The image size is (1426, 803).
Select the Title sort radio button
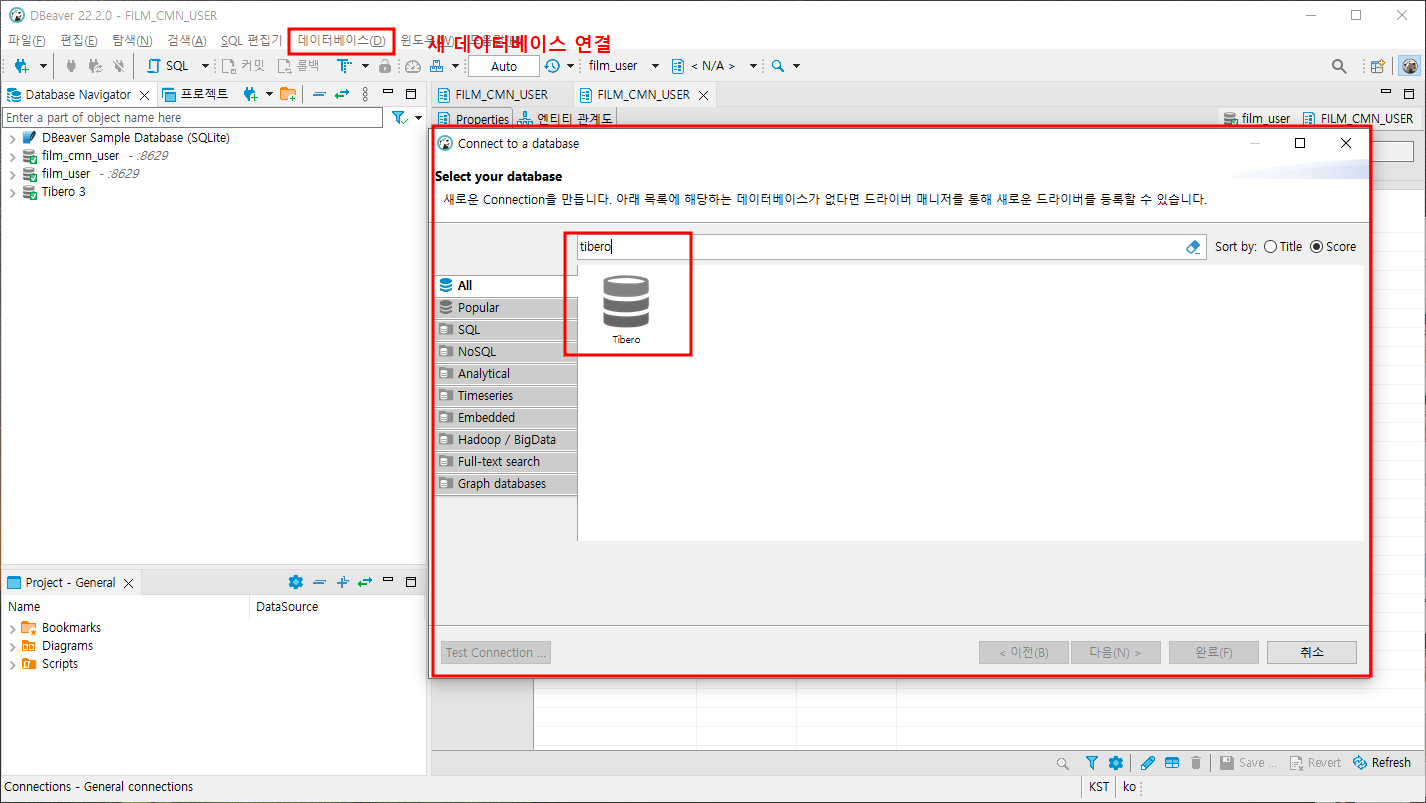coord(1270,247)
